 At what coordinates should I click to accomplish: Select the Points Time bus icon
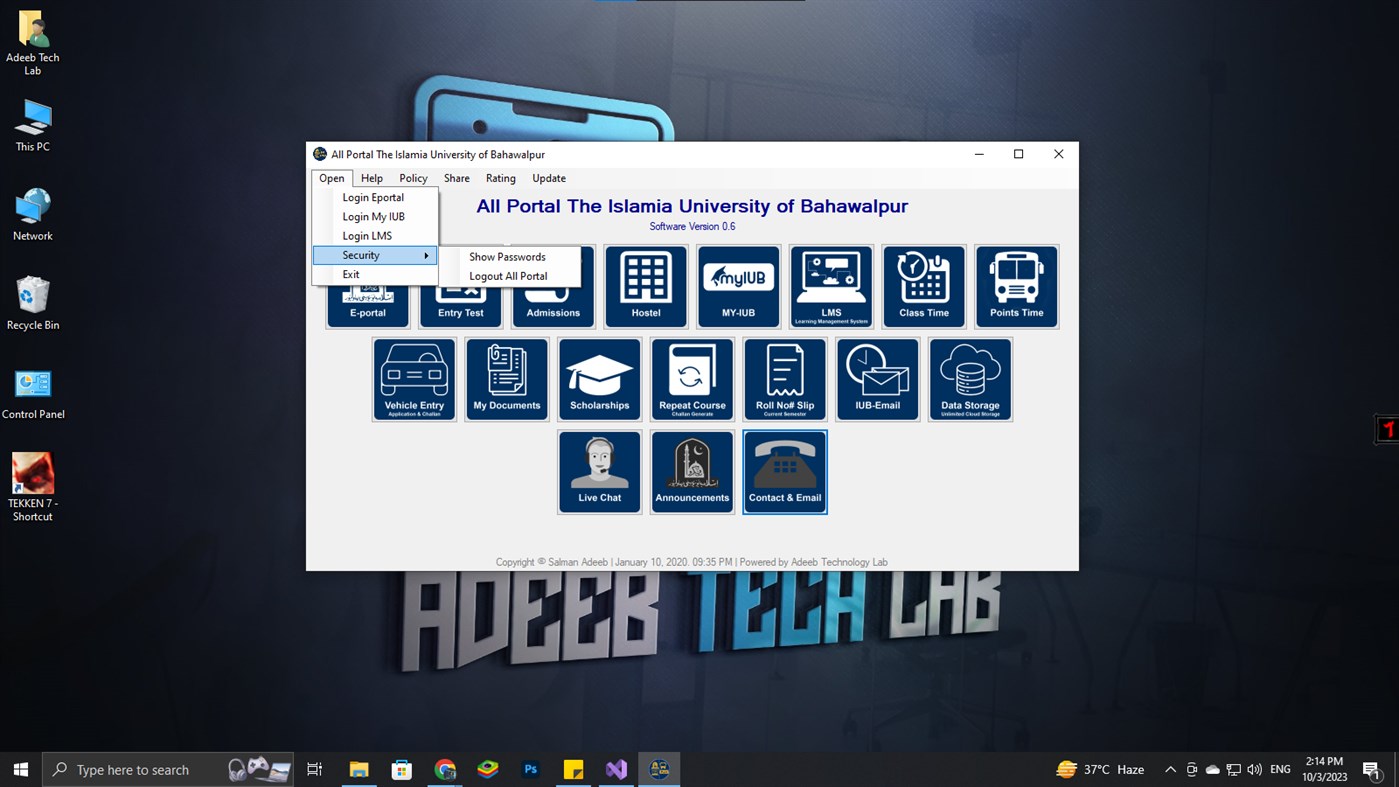[x=1016, y=286]
